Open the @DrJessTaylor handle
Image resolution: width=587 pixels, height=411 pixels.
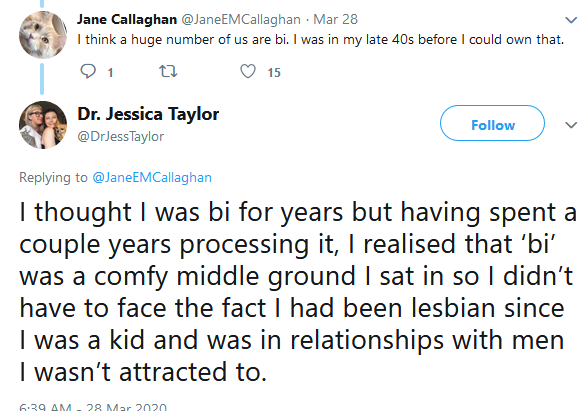121,137
